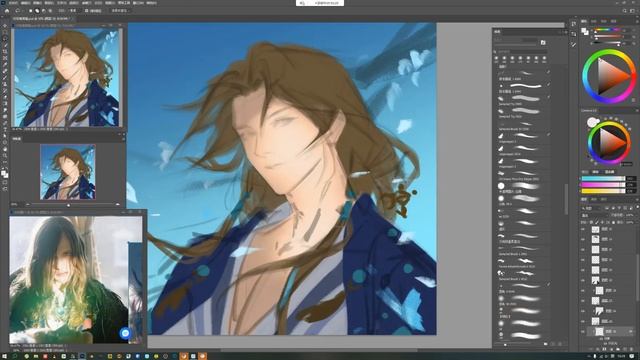Select the Brush tool in the toolbar
The height and width of the screenshot is (360, 640).
pyautogui.click(x=5, y=78)
